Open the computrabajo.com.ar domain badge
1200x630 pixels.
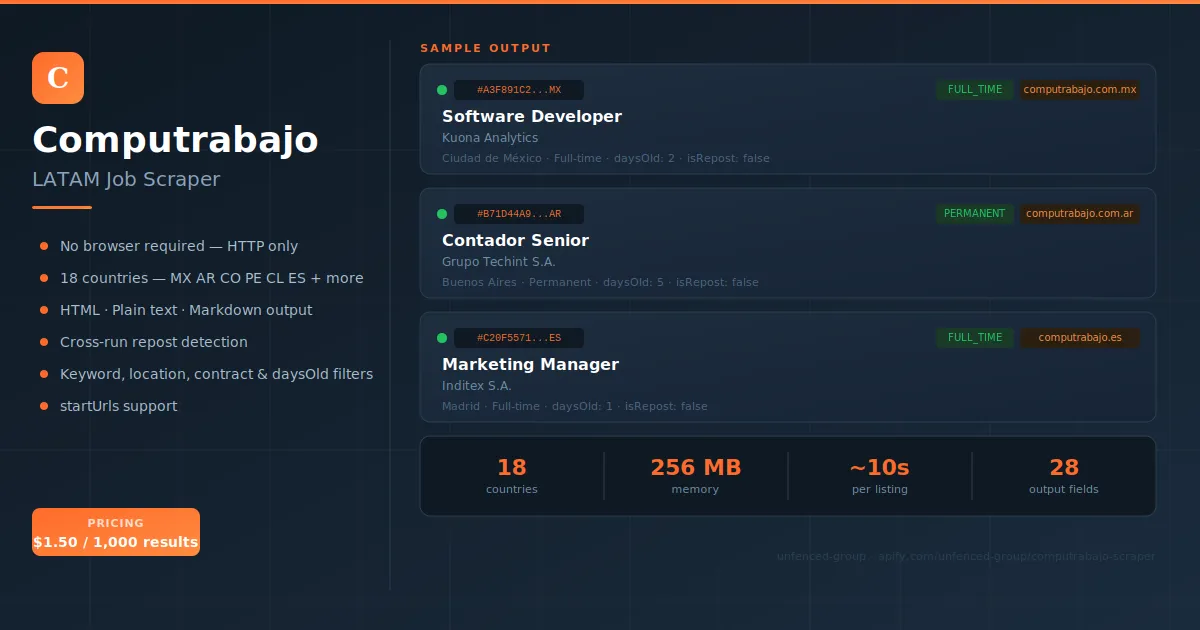(x=1080, y=214)
